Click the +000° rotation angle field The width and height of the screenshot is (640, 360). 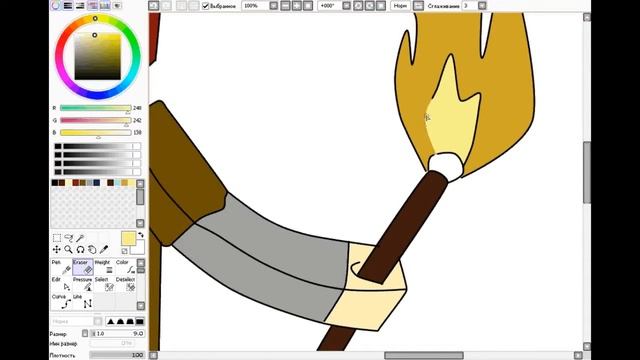tap(329, 6)
